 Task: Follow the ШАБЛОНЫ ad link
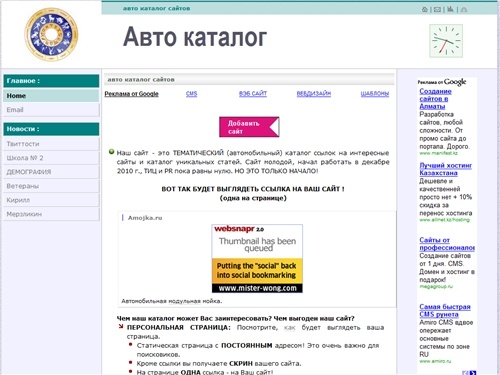click(x=375, y=94)
